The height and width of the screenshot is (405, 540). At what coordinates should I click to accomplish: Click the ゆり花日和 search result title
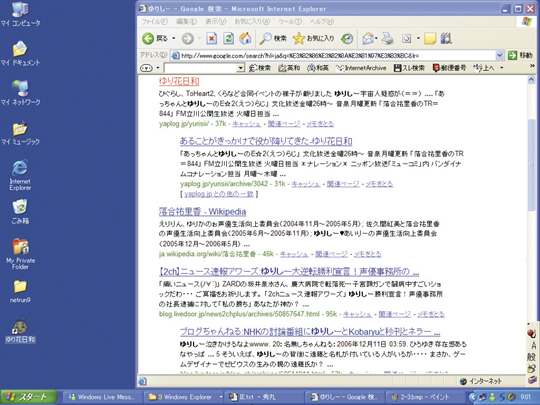(x=179, y=81)
